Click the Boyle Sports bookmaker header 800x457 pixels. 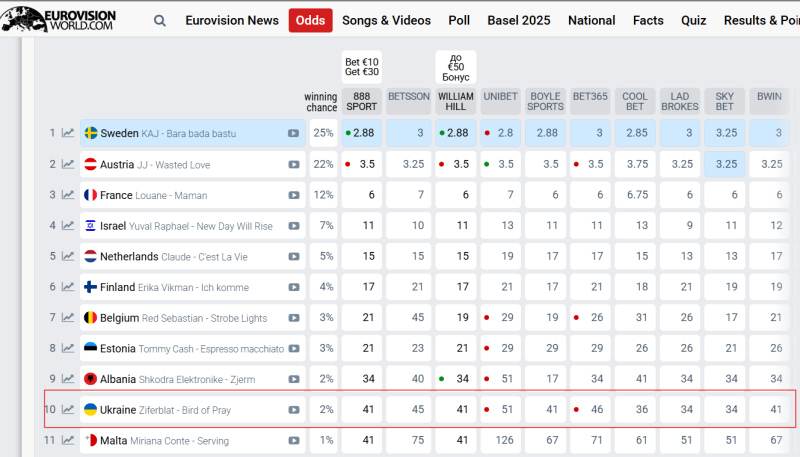pos(545,101)
